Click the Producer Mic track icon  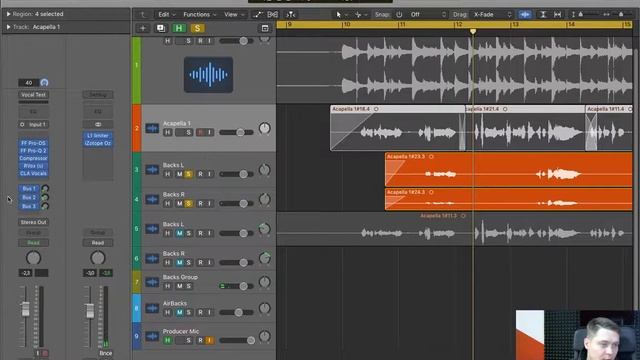click(x=152, y=336)
